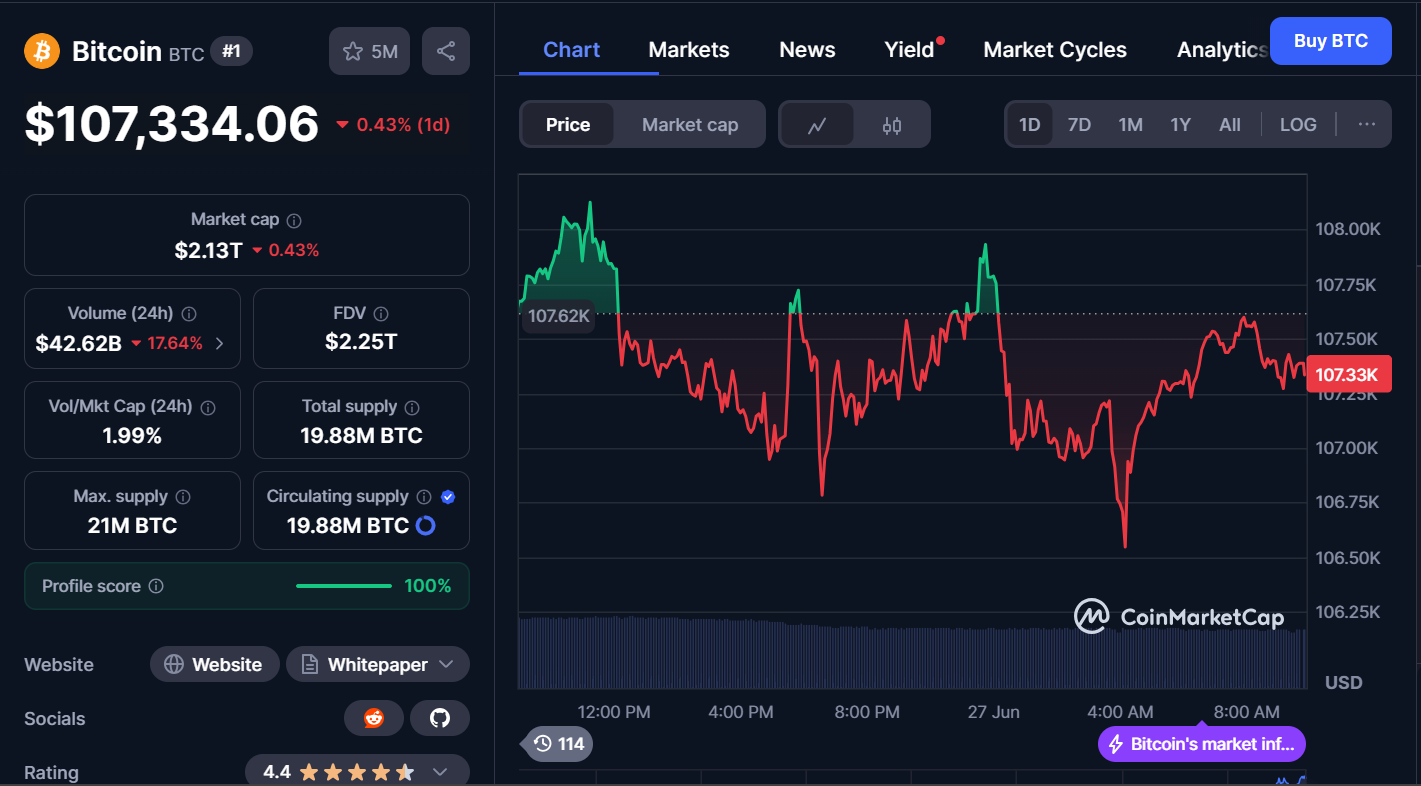Open Market cap info tooltip icon
Image resolution: width=1421 pixels, height=786 pixels.
pyautogui.click(x=294, y=220)
